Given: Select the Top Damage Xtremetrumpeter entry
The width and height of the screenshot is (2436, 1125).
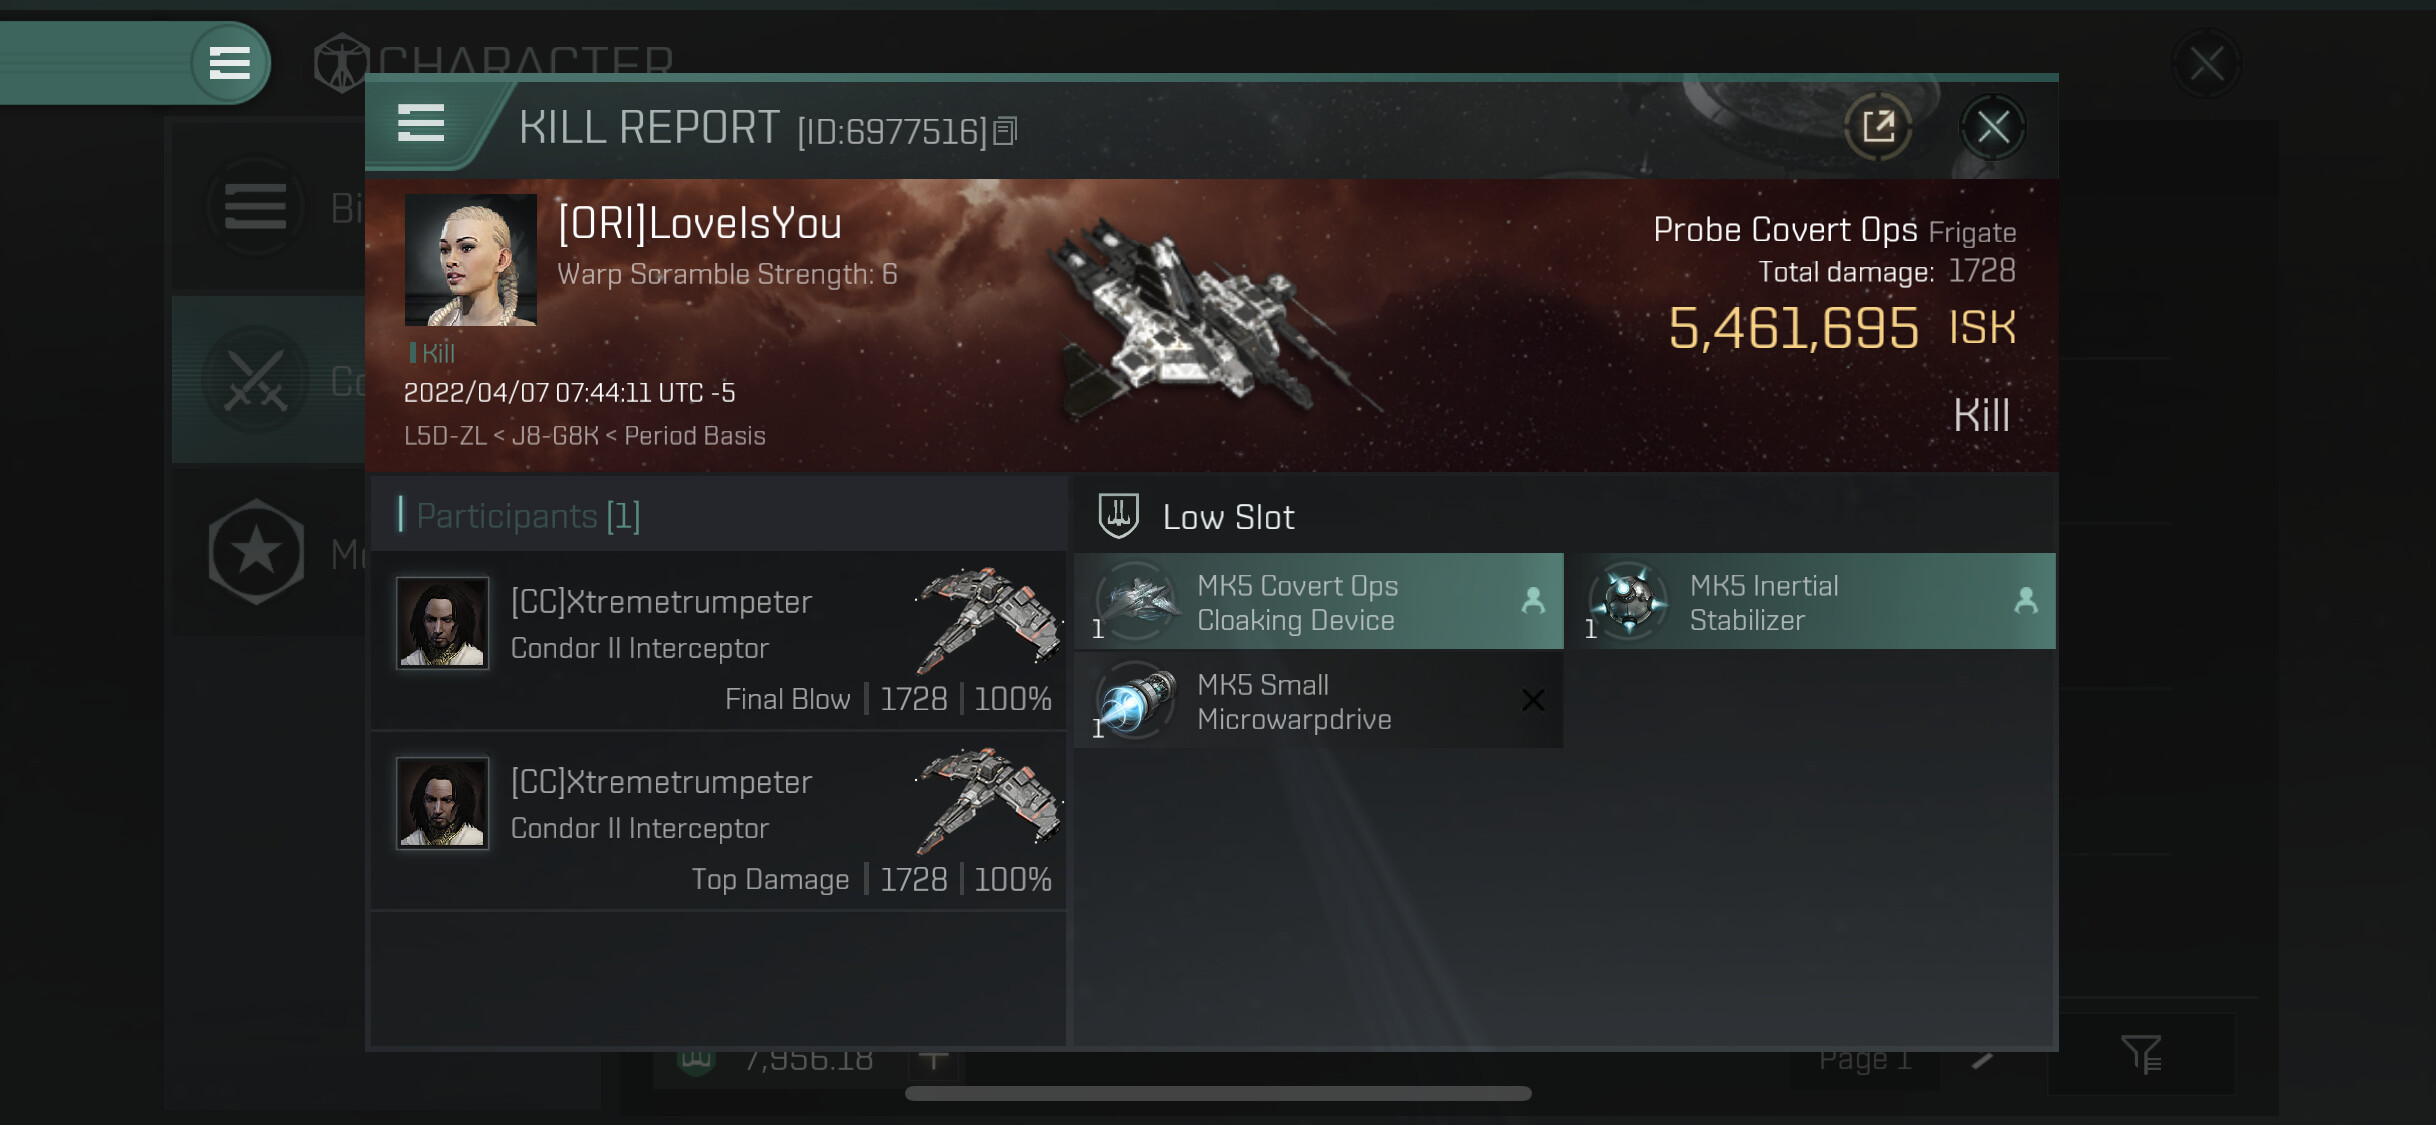Looking at the screenshot, I should point(717,821).
